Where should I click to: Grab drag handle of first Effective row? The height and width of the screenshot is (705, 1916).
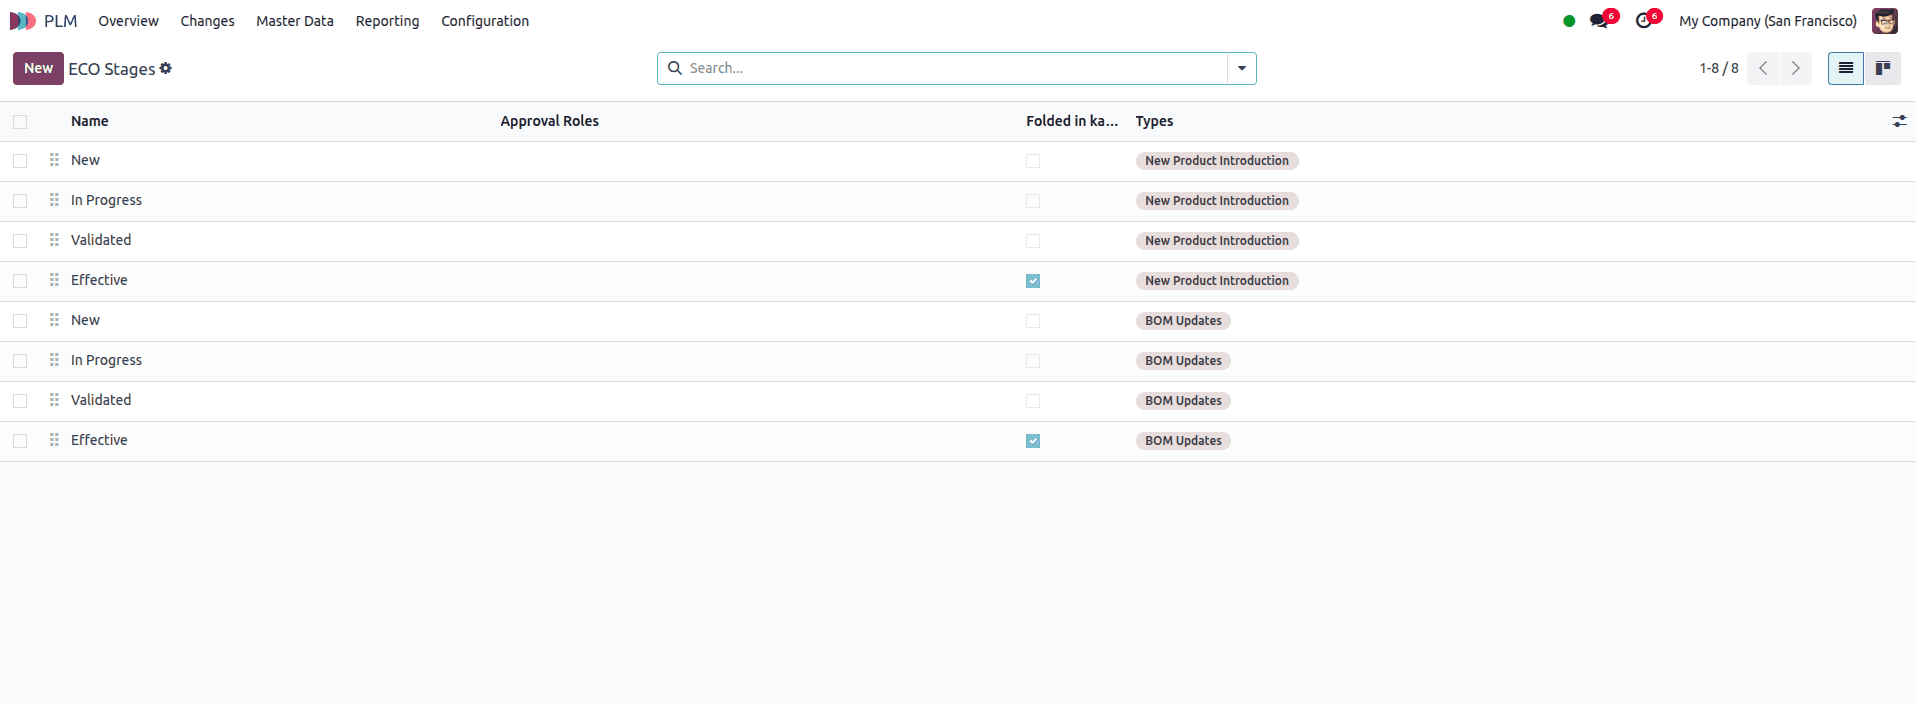tap(54, 280)
